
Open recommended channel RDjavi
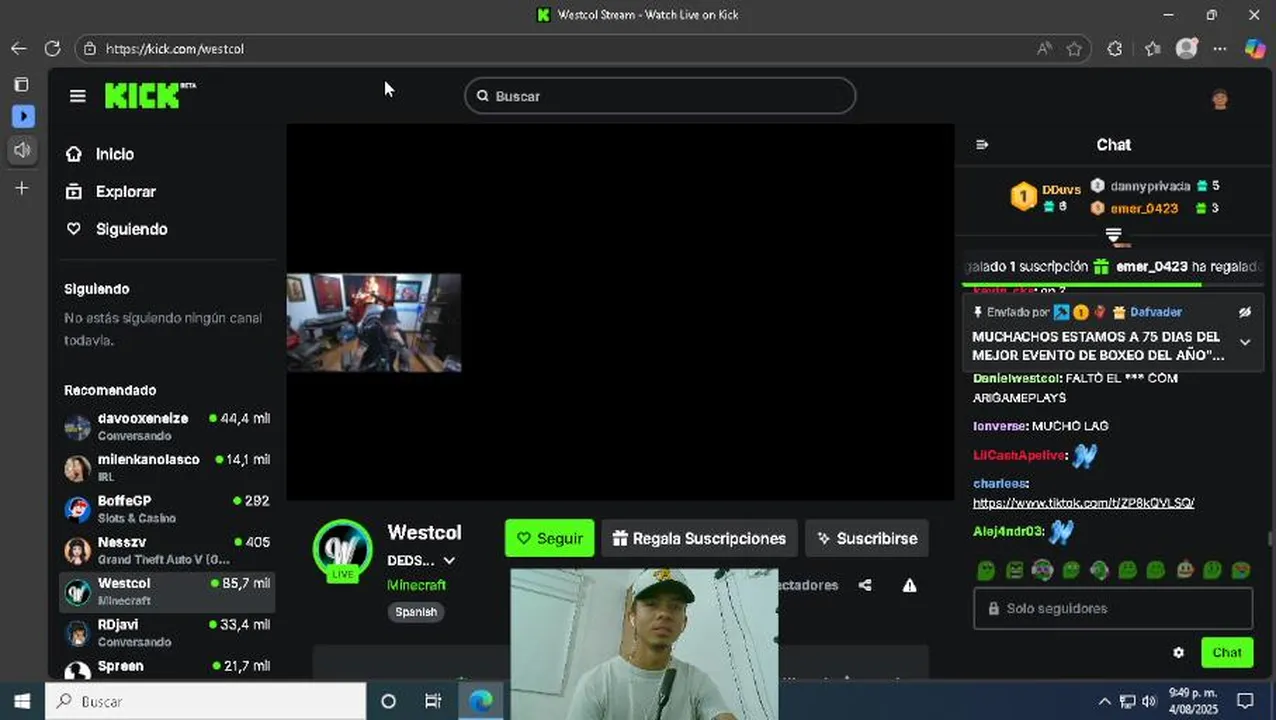click(167, 633)
